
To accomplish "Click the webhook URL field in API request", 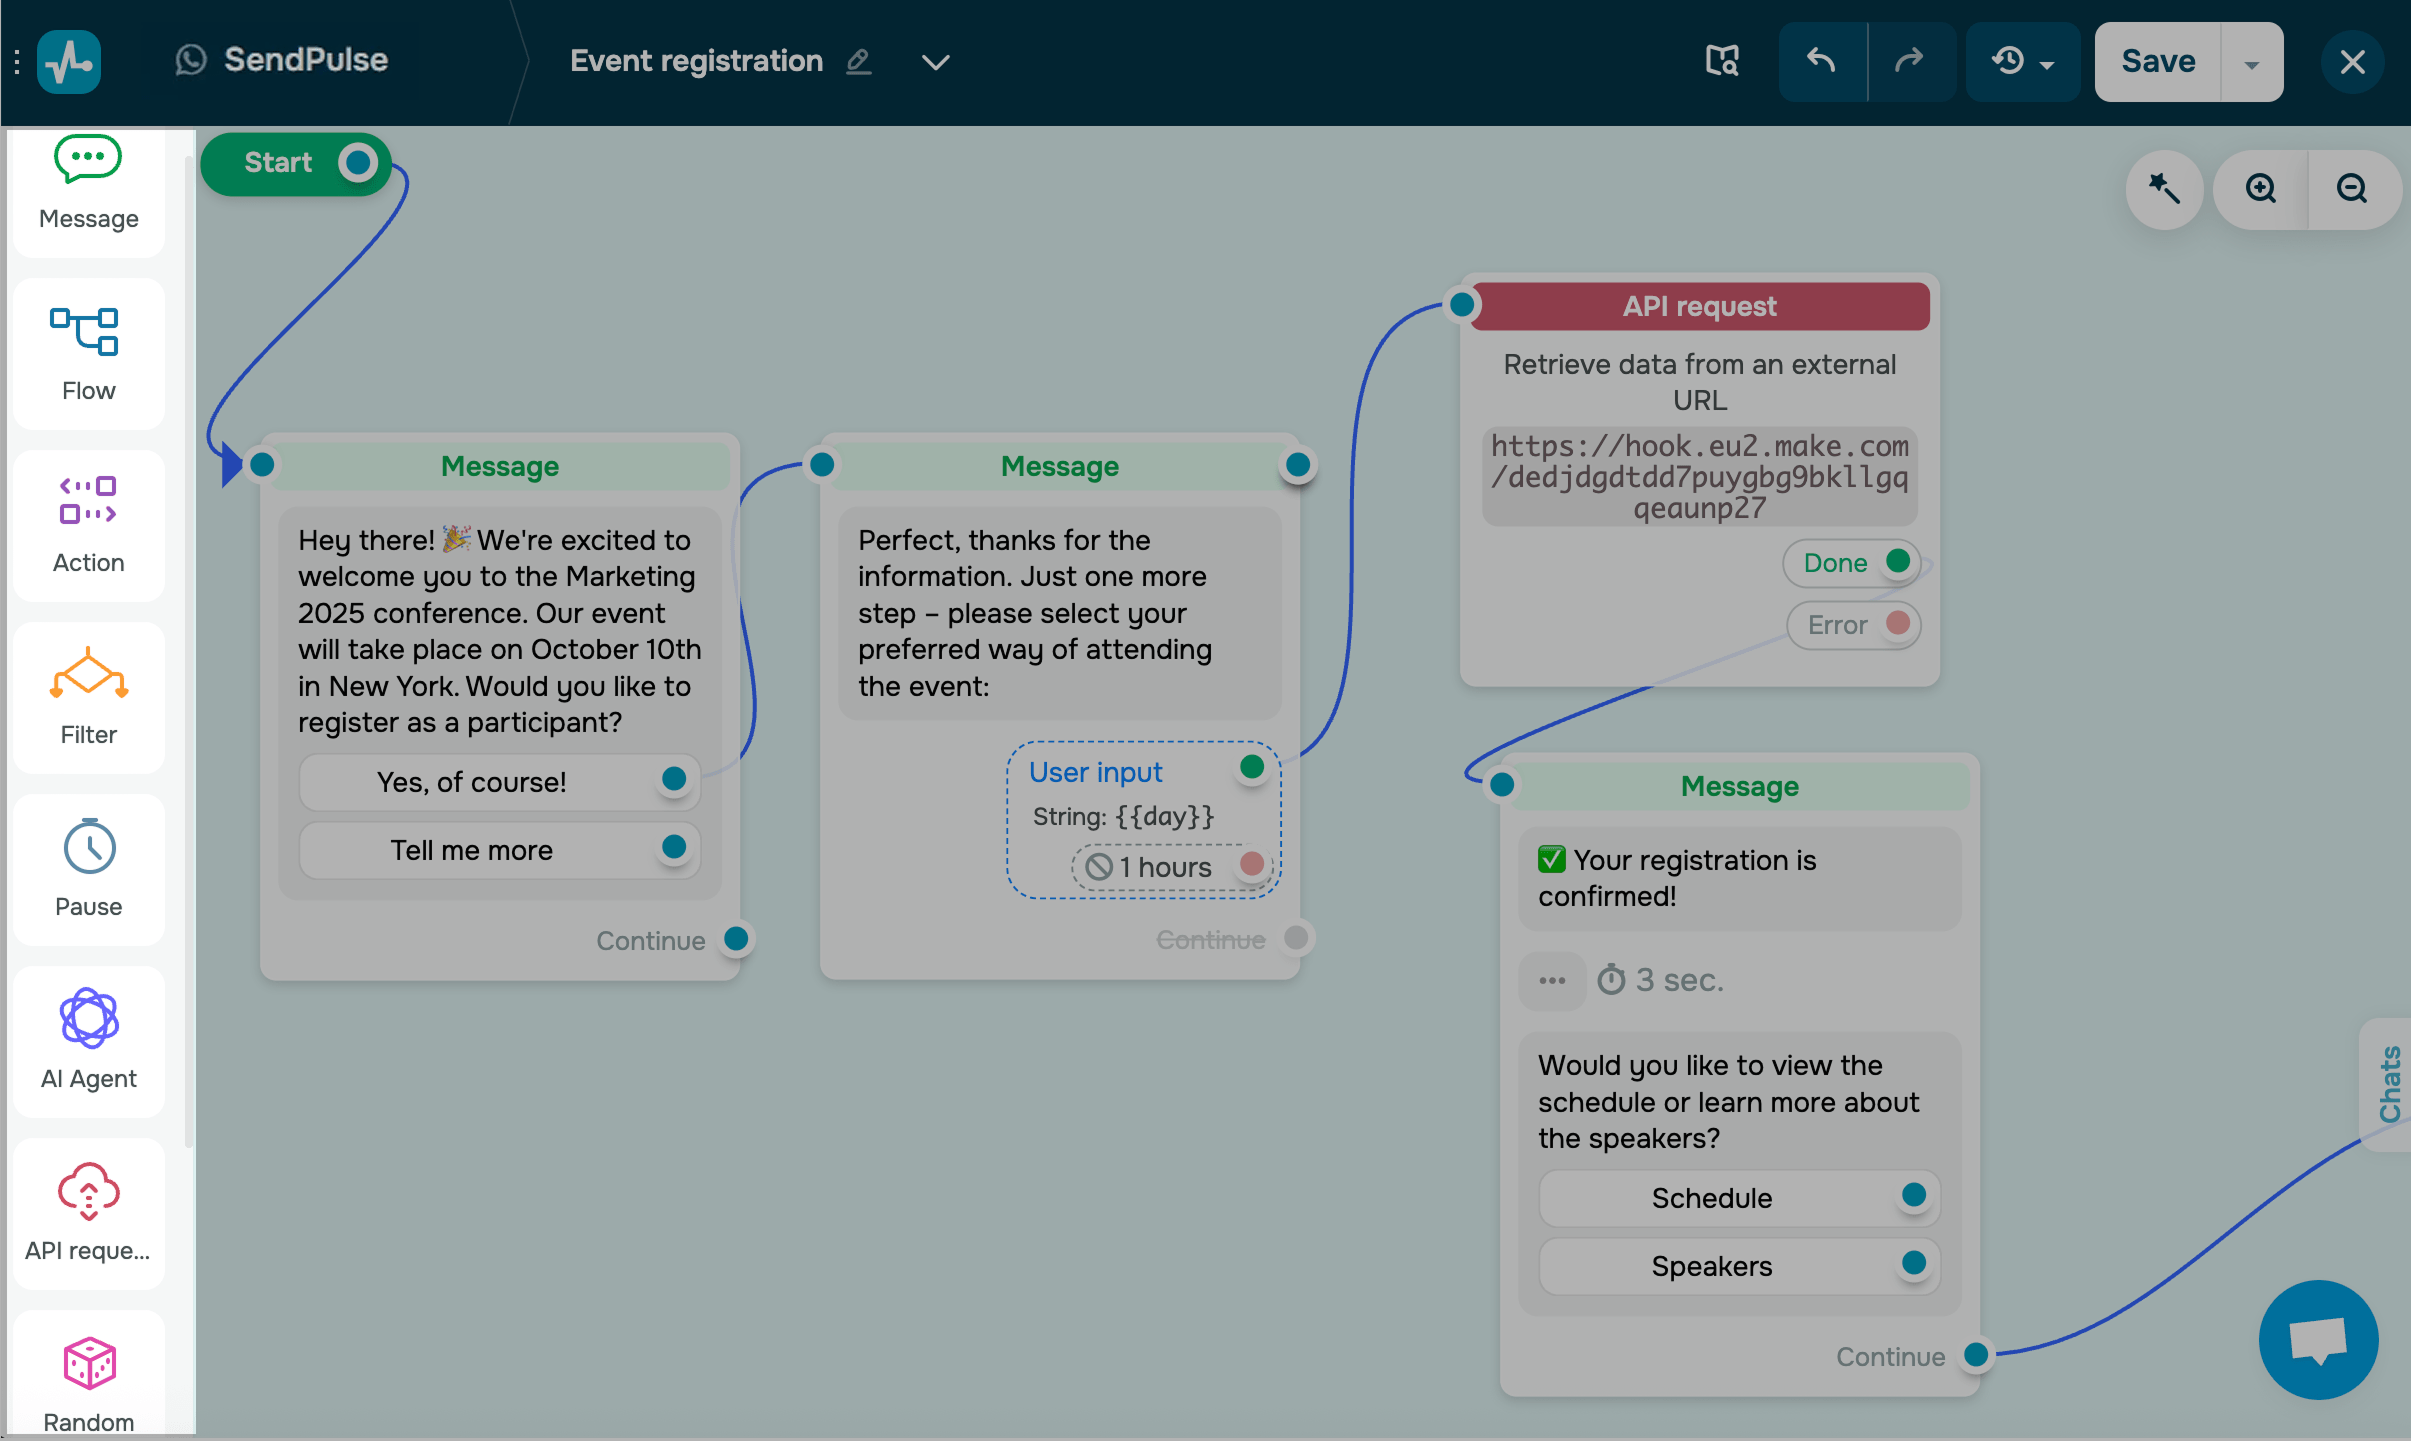I will pos(1699,477).
